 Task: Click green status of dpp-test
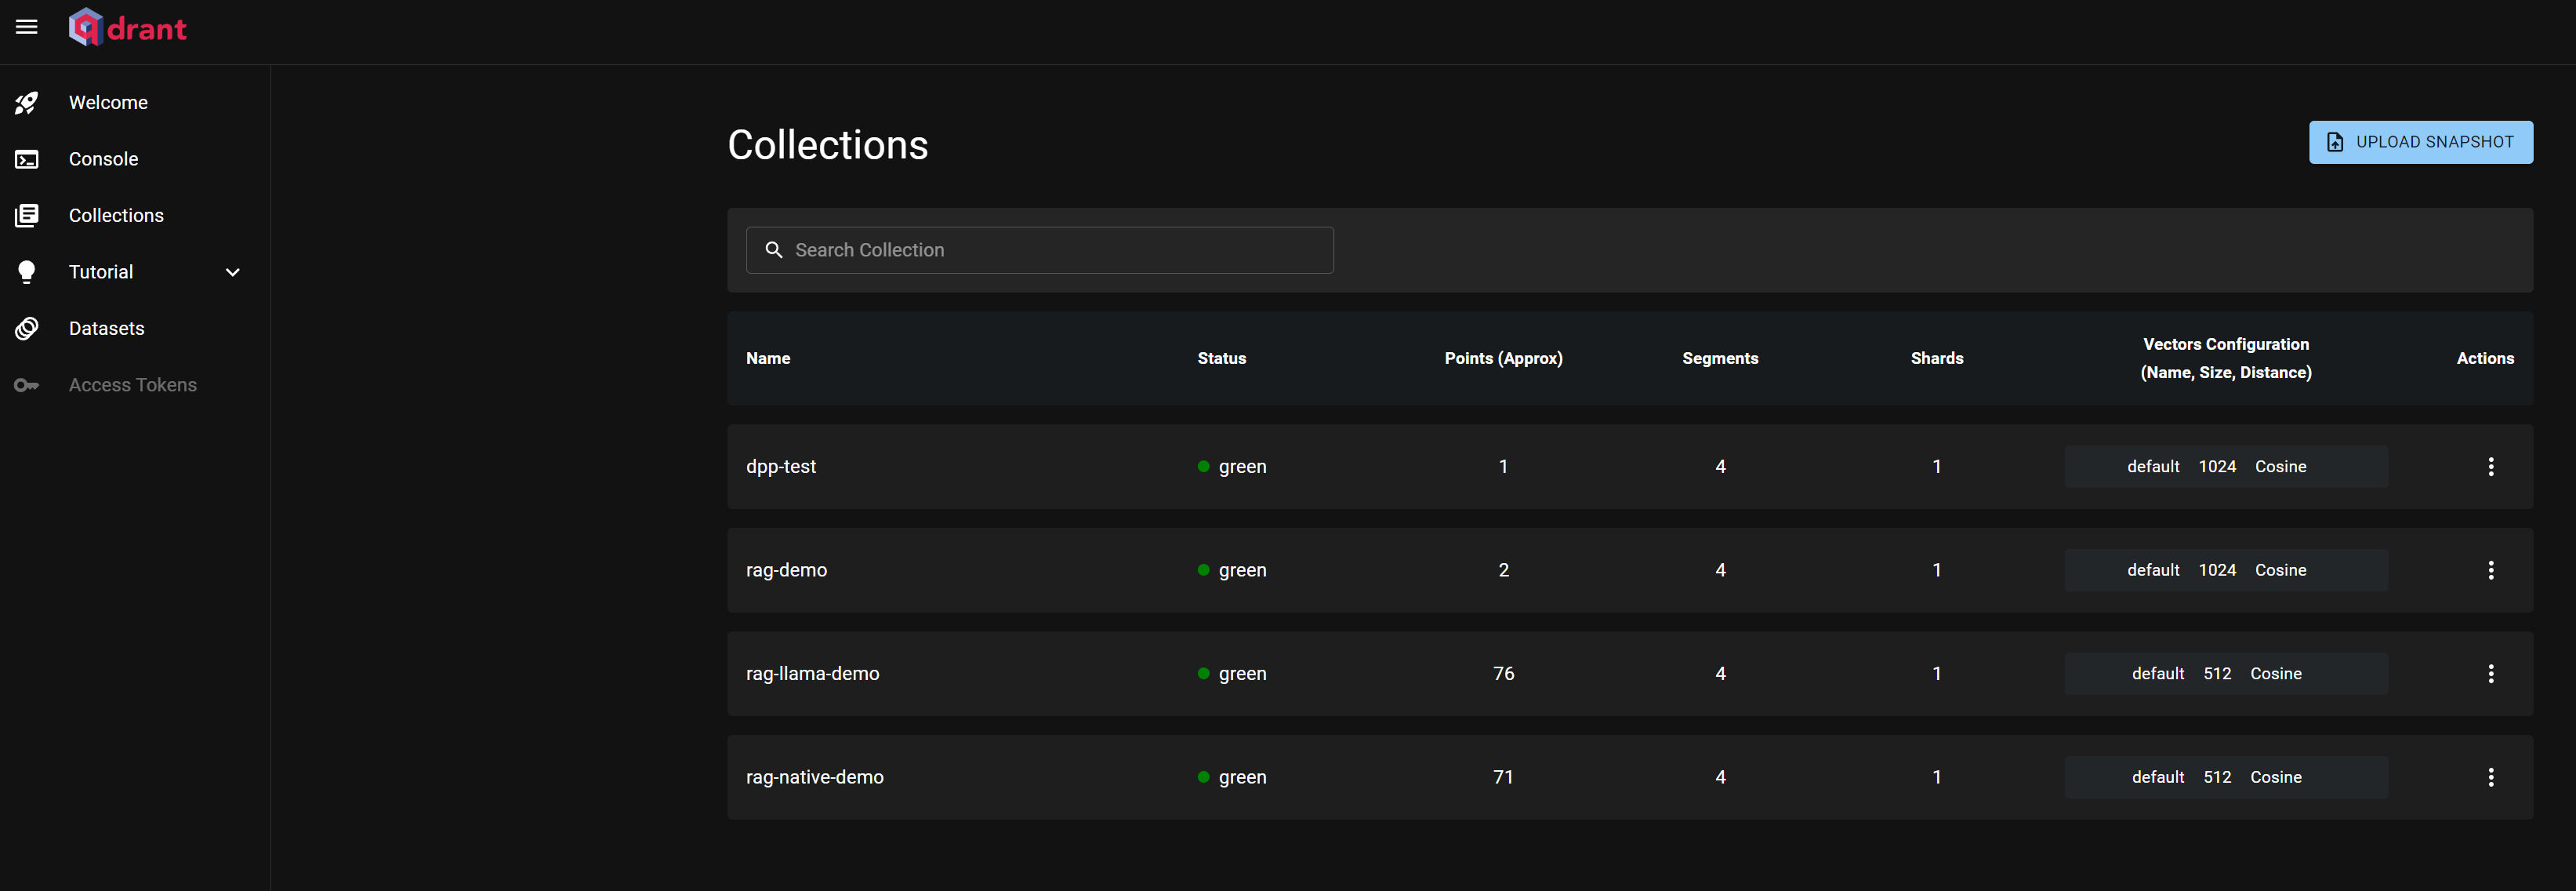(1232, 467)
